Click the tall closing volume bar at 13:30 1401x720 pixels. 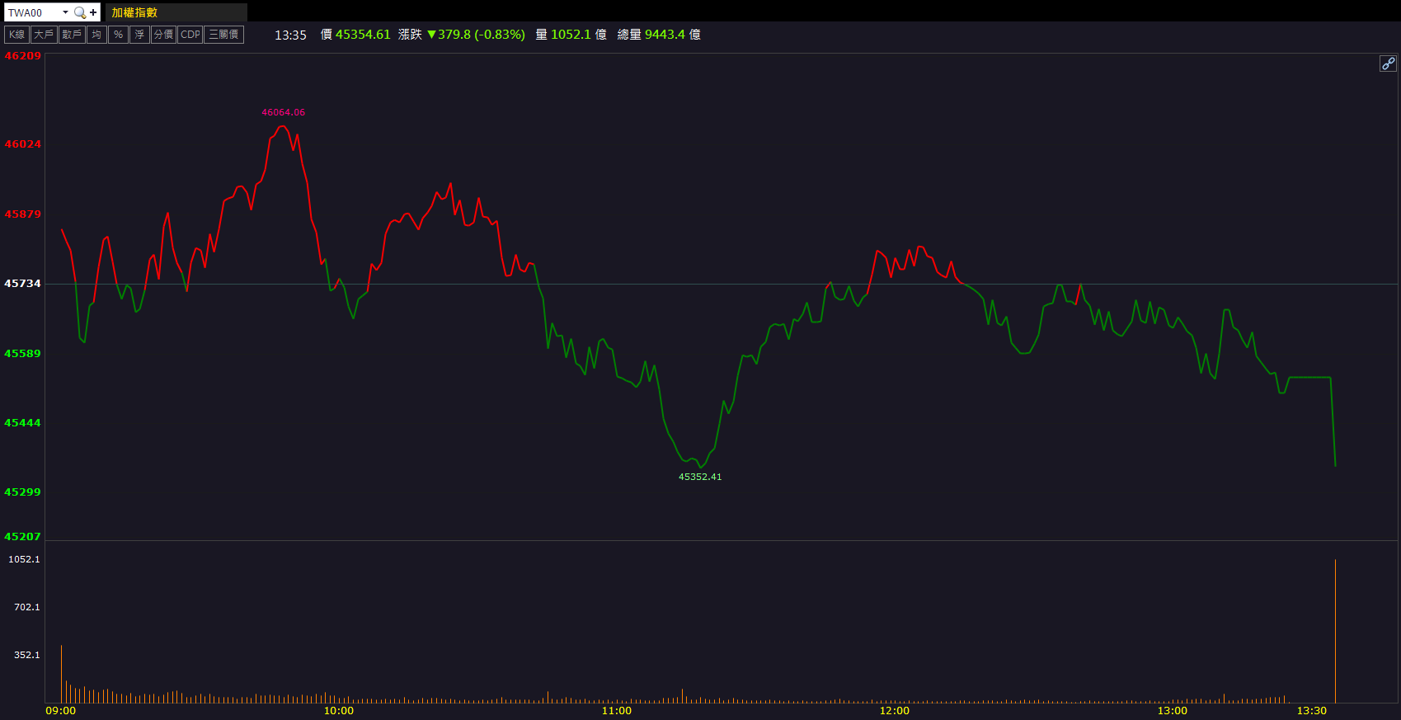pos(1335,631)
